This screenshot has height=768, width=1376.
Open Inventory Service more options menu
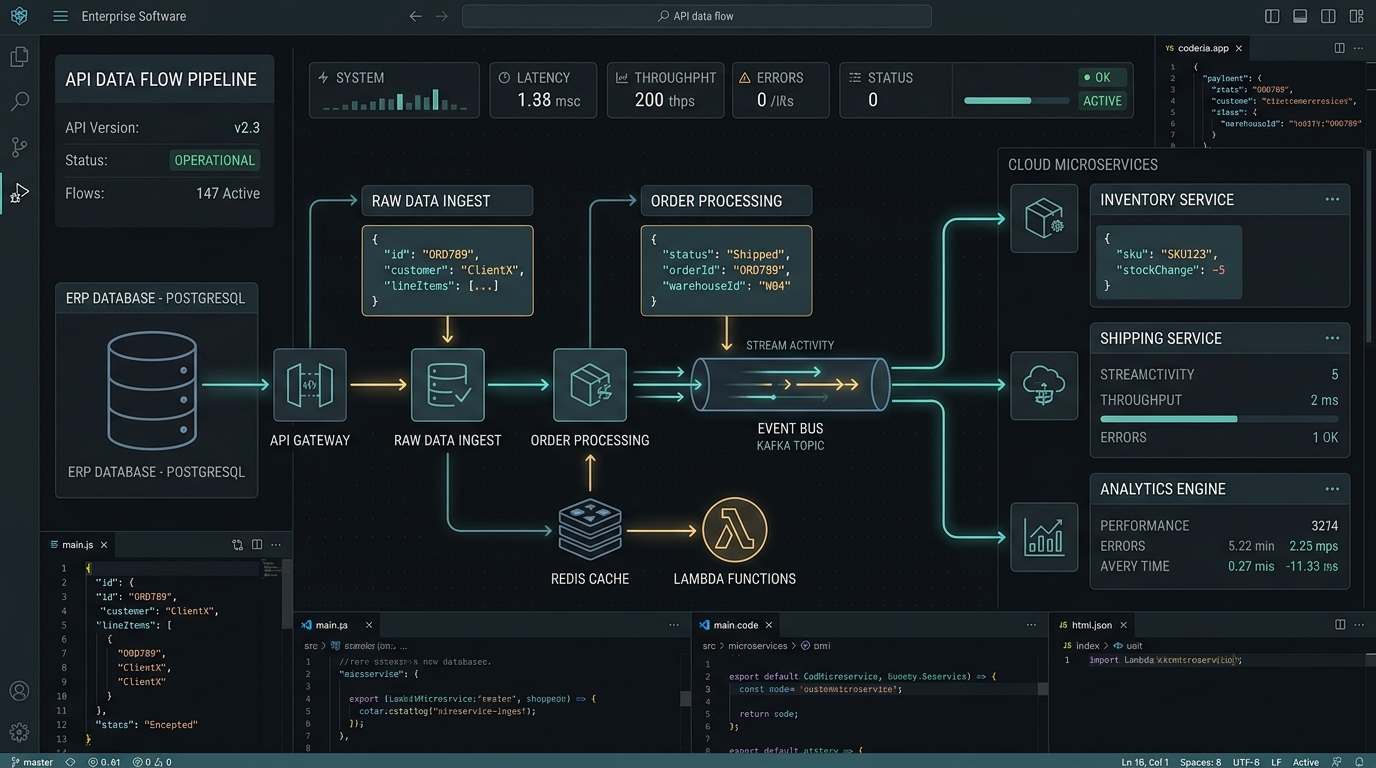[x=1332, y=199]
